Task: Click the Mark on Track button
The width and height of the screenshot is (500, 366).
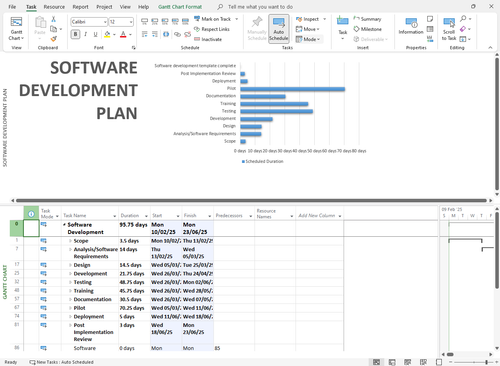Action: pyautogui.click(x=213, y=19)
